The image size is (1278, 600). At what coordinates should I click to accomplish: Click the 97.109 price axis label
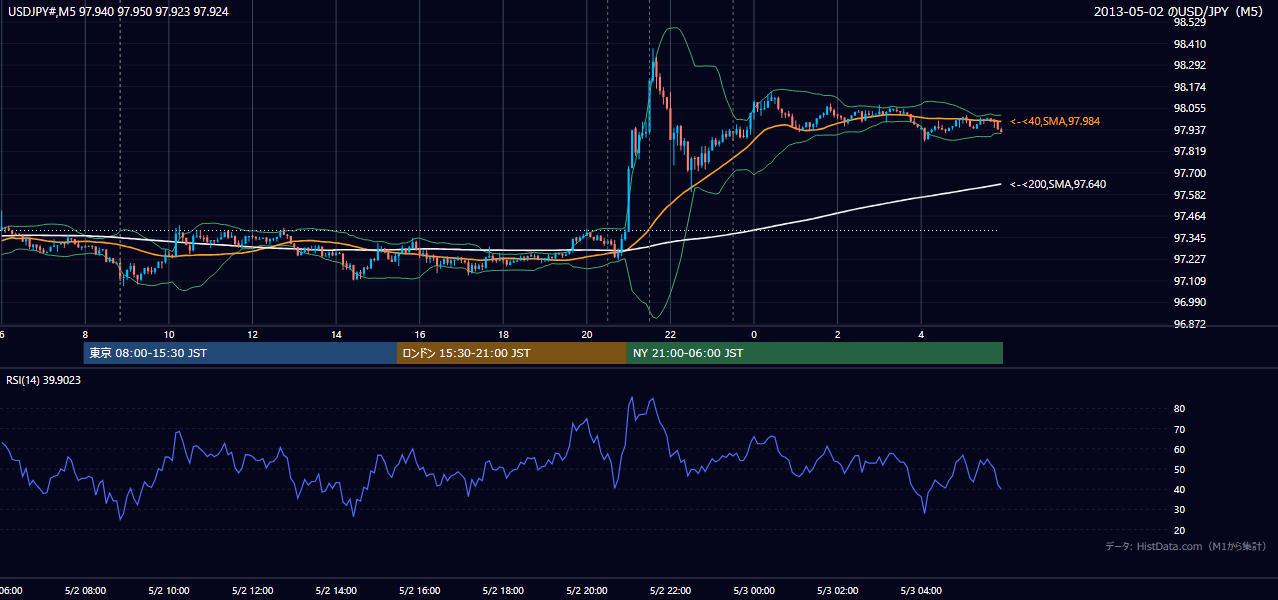click(x=1190, y=281)
